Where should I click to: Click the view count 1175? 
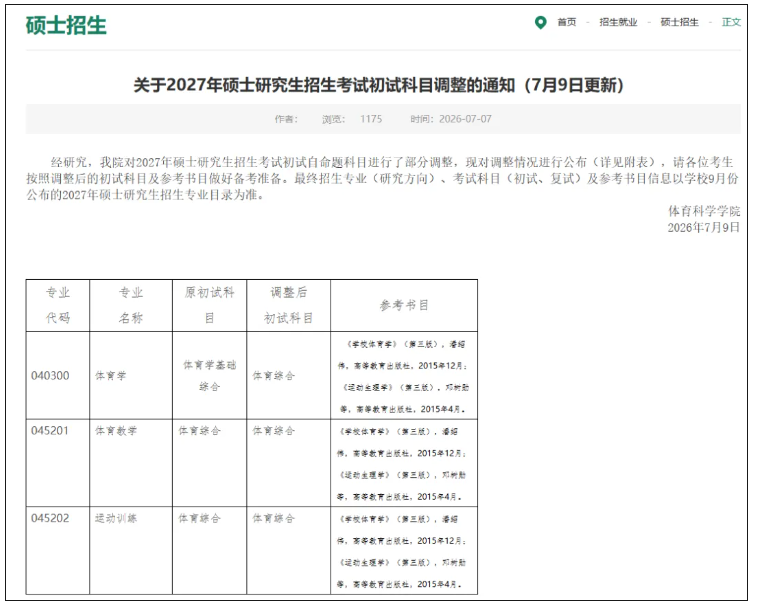(371, 119)
